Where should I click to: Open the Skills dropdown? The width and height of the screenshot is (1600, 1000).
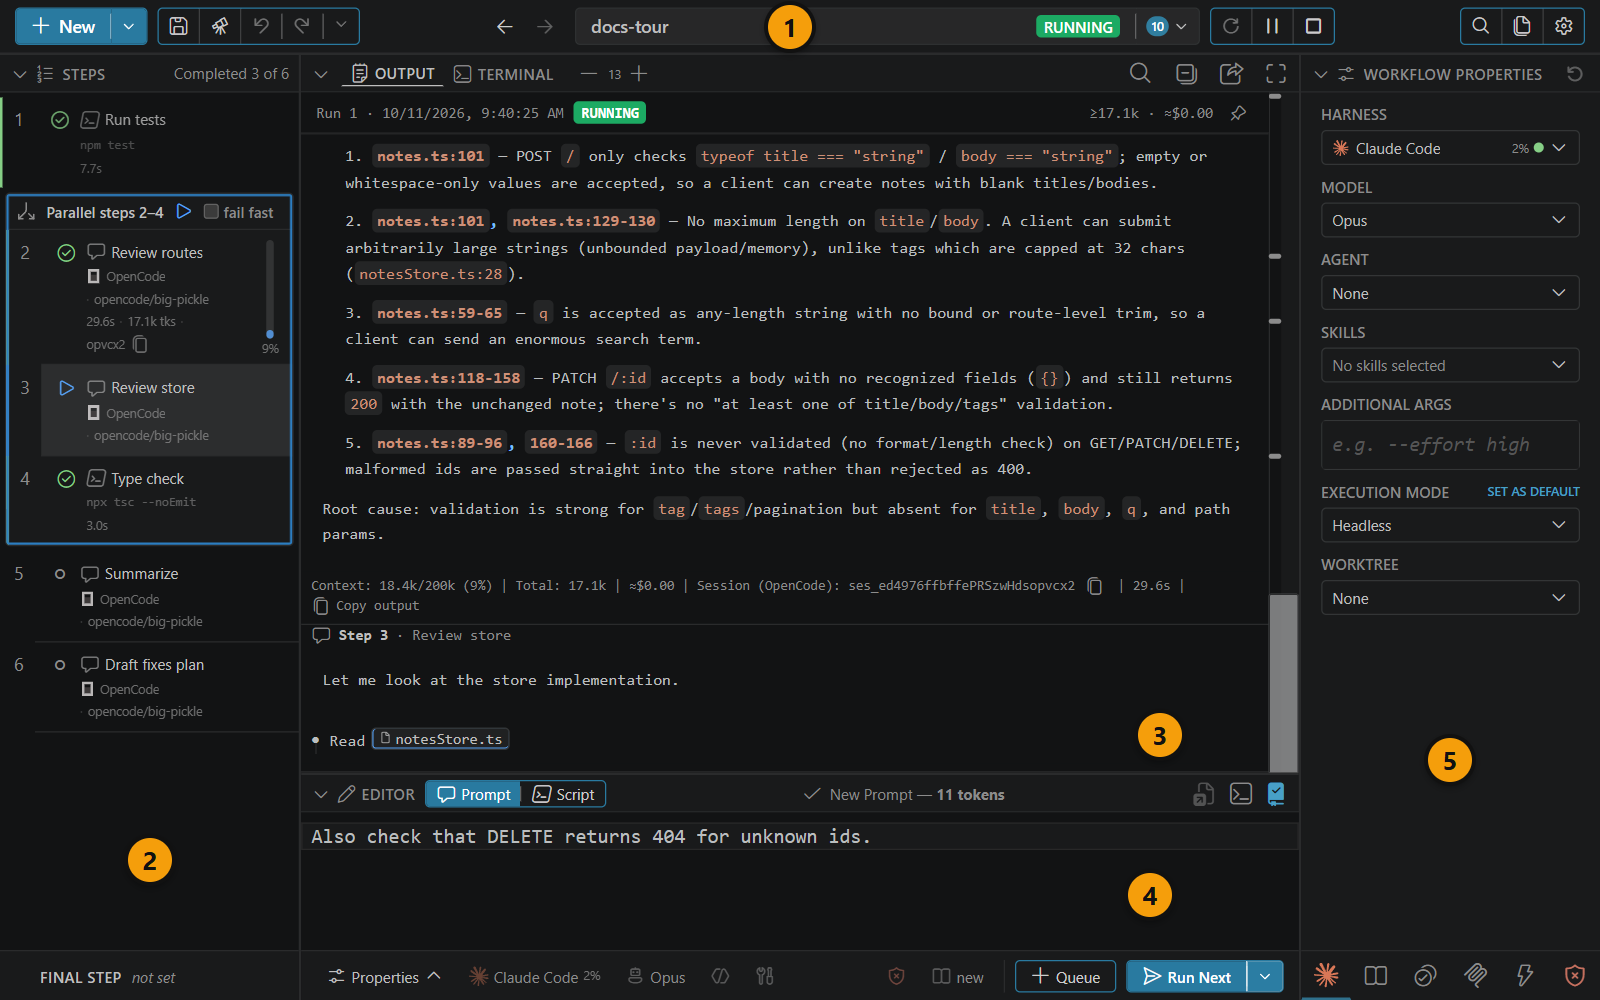click(1450, 365)
